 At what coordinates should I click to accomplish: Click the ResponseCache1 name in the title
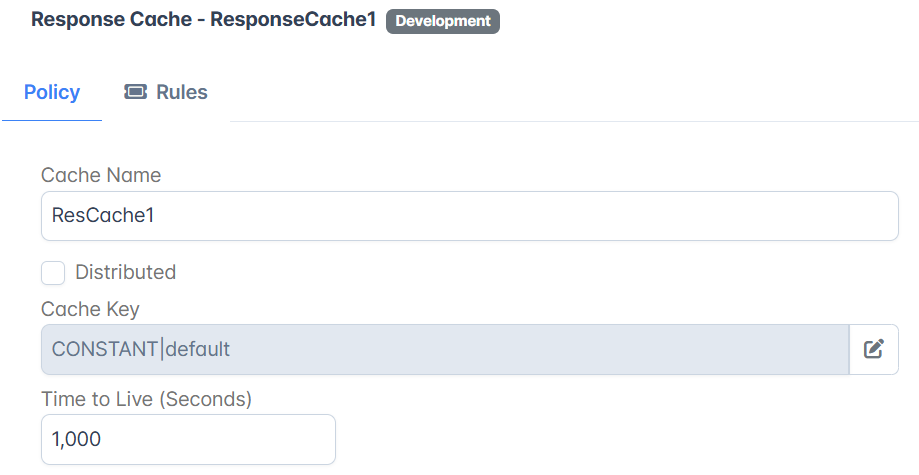[293, 19]
